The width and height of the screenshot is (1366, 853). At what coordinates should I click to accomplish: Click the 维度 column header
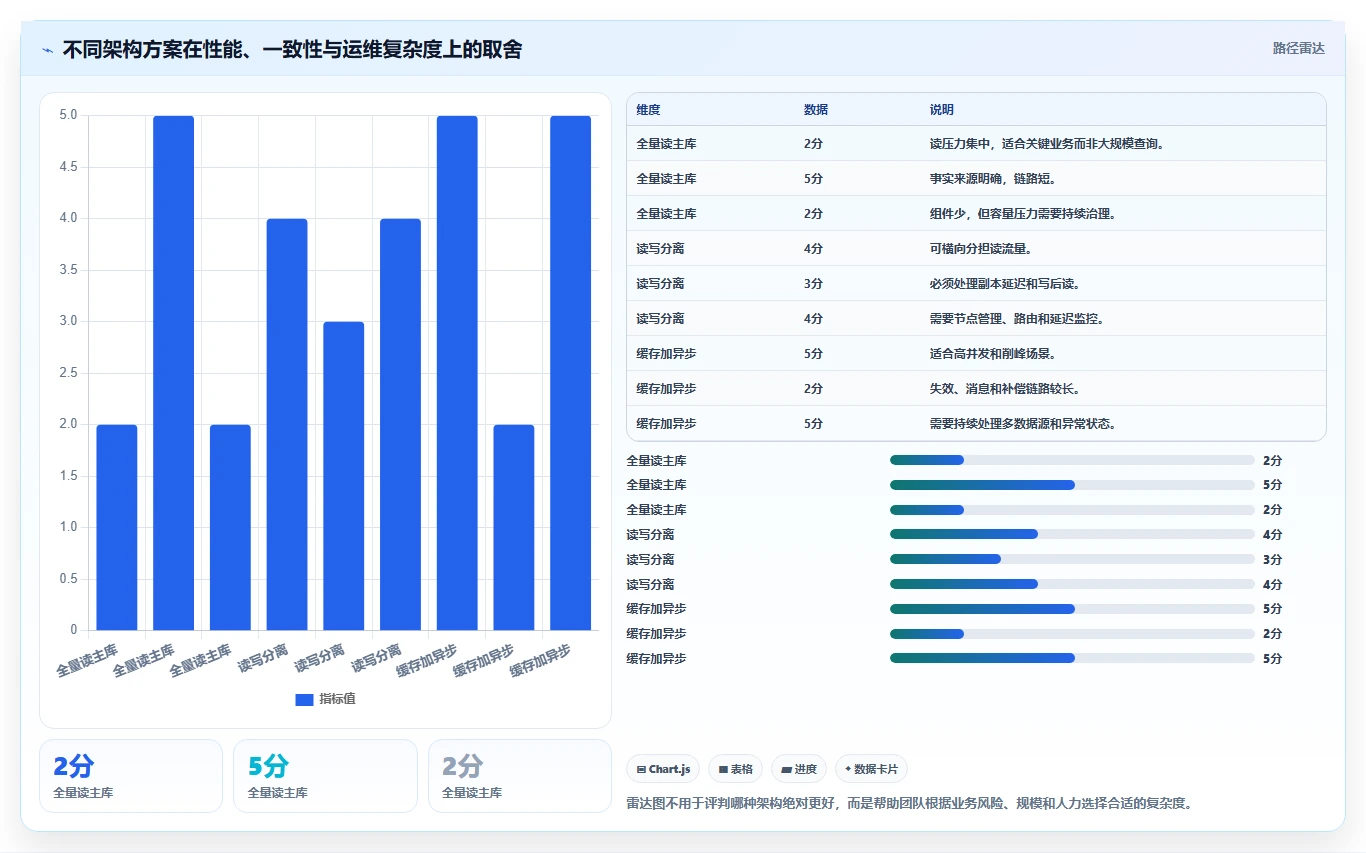point(648,110)
